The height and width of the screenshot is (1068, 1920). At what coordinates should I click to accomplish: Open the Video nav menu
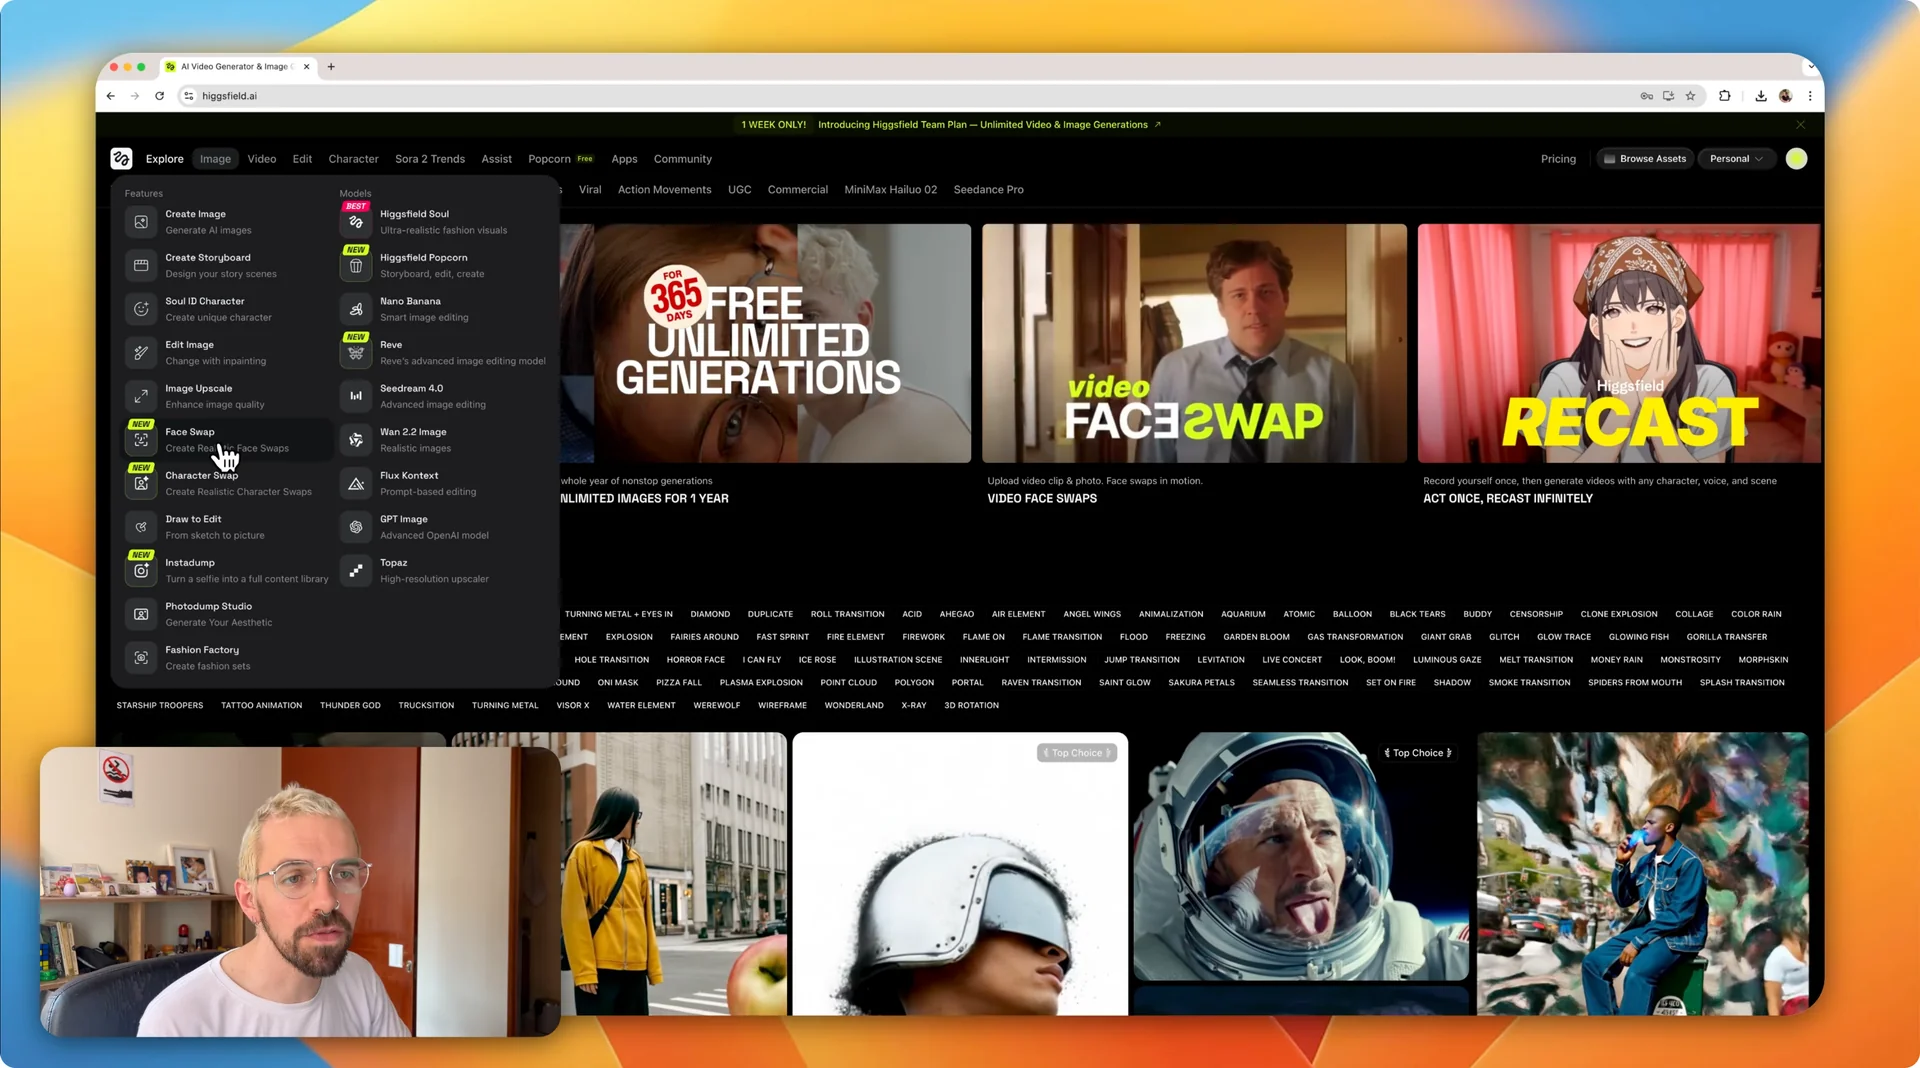tap(262, 159)
